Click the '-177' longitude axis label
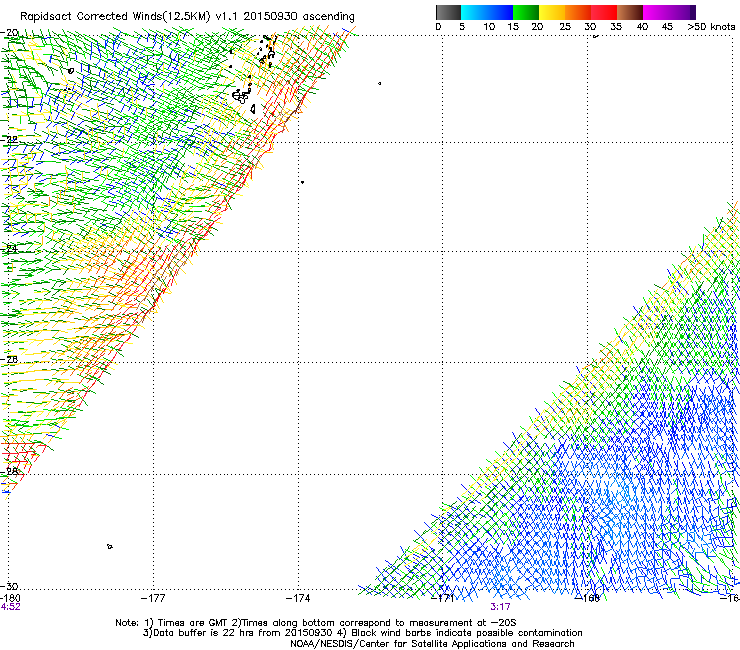The height and width of the screenshot is (650, 740). coord(153,598)
